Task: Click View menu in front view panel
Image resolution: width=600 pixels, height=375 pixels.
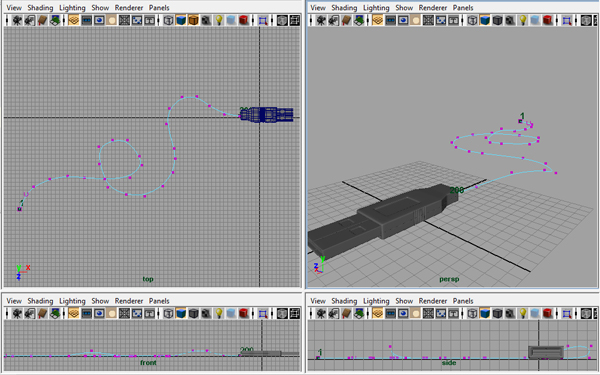Action: (14, 301)
